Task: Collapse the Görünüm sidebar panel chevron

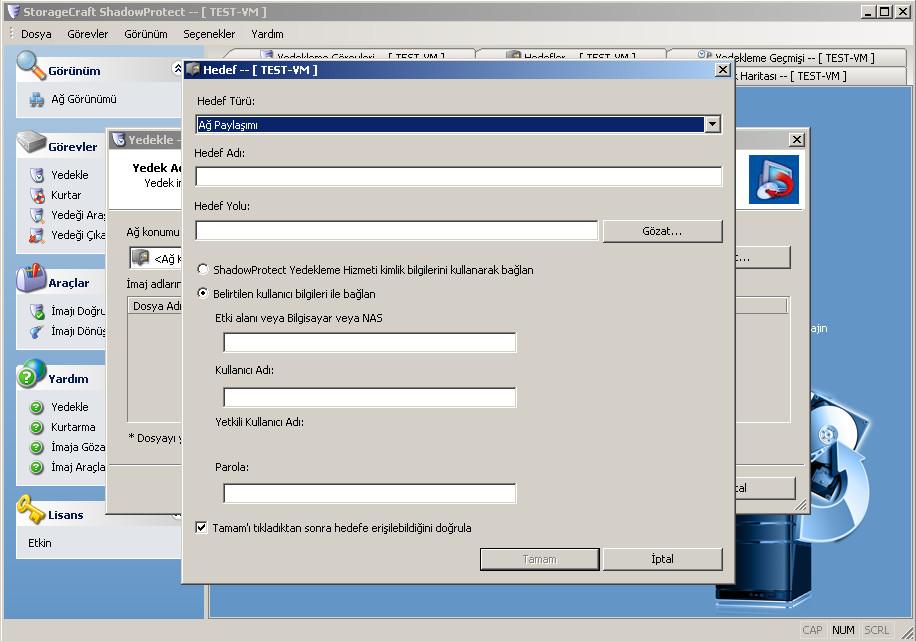Action: 177,69
